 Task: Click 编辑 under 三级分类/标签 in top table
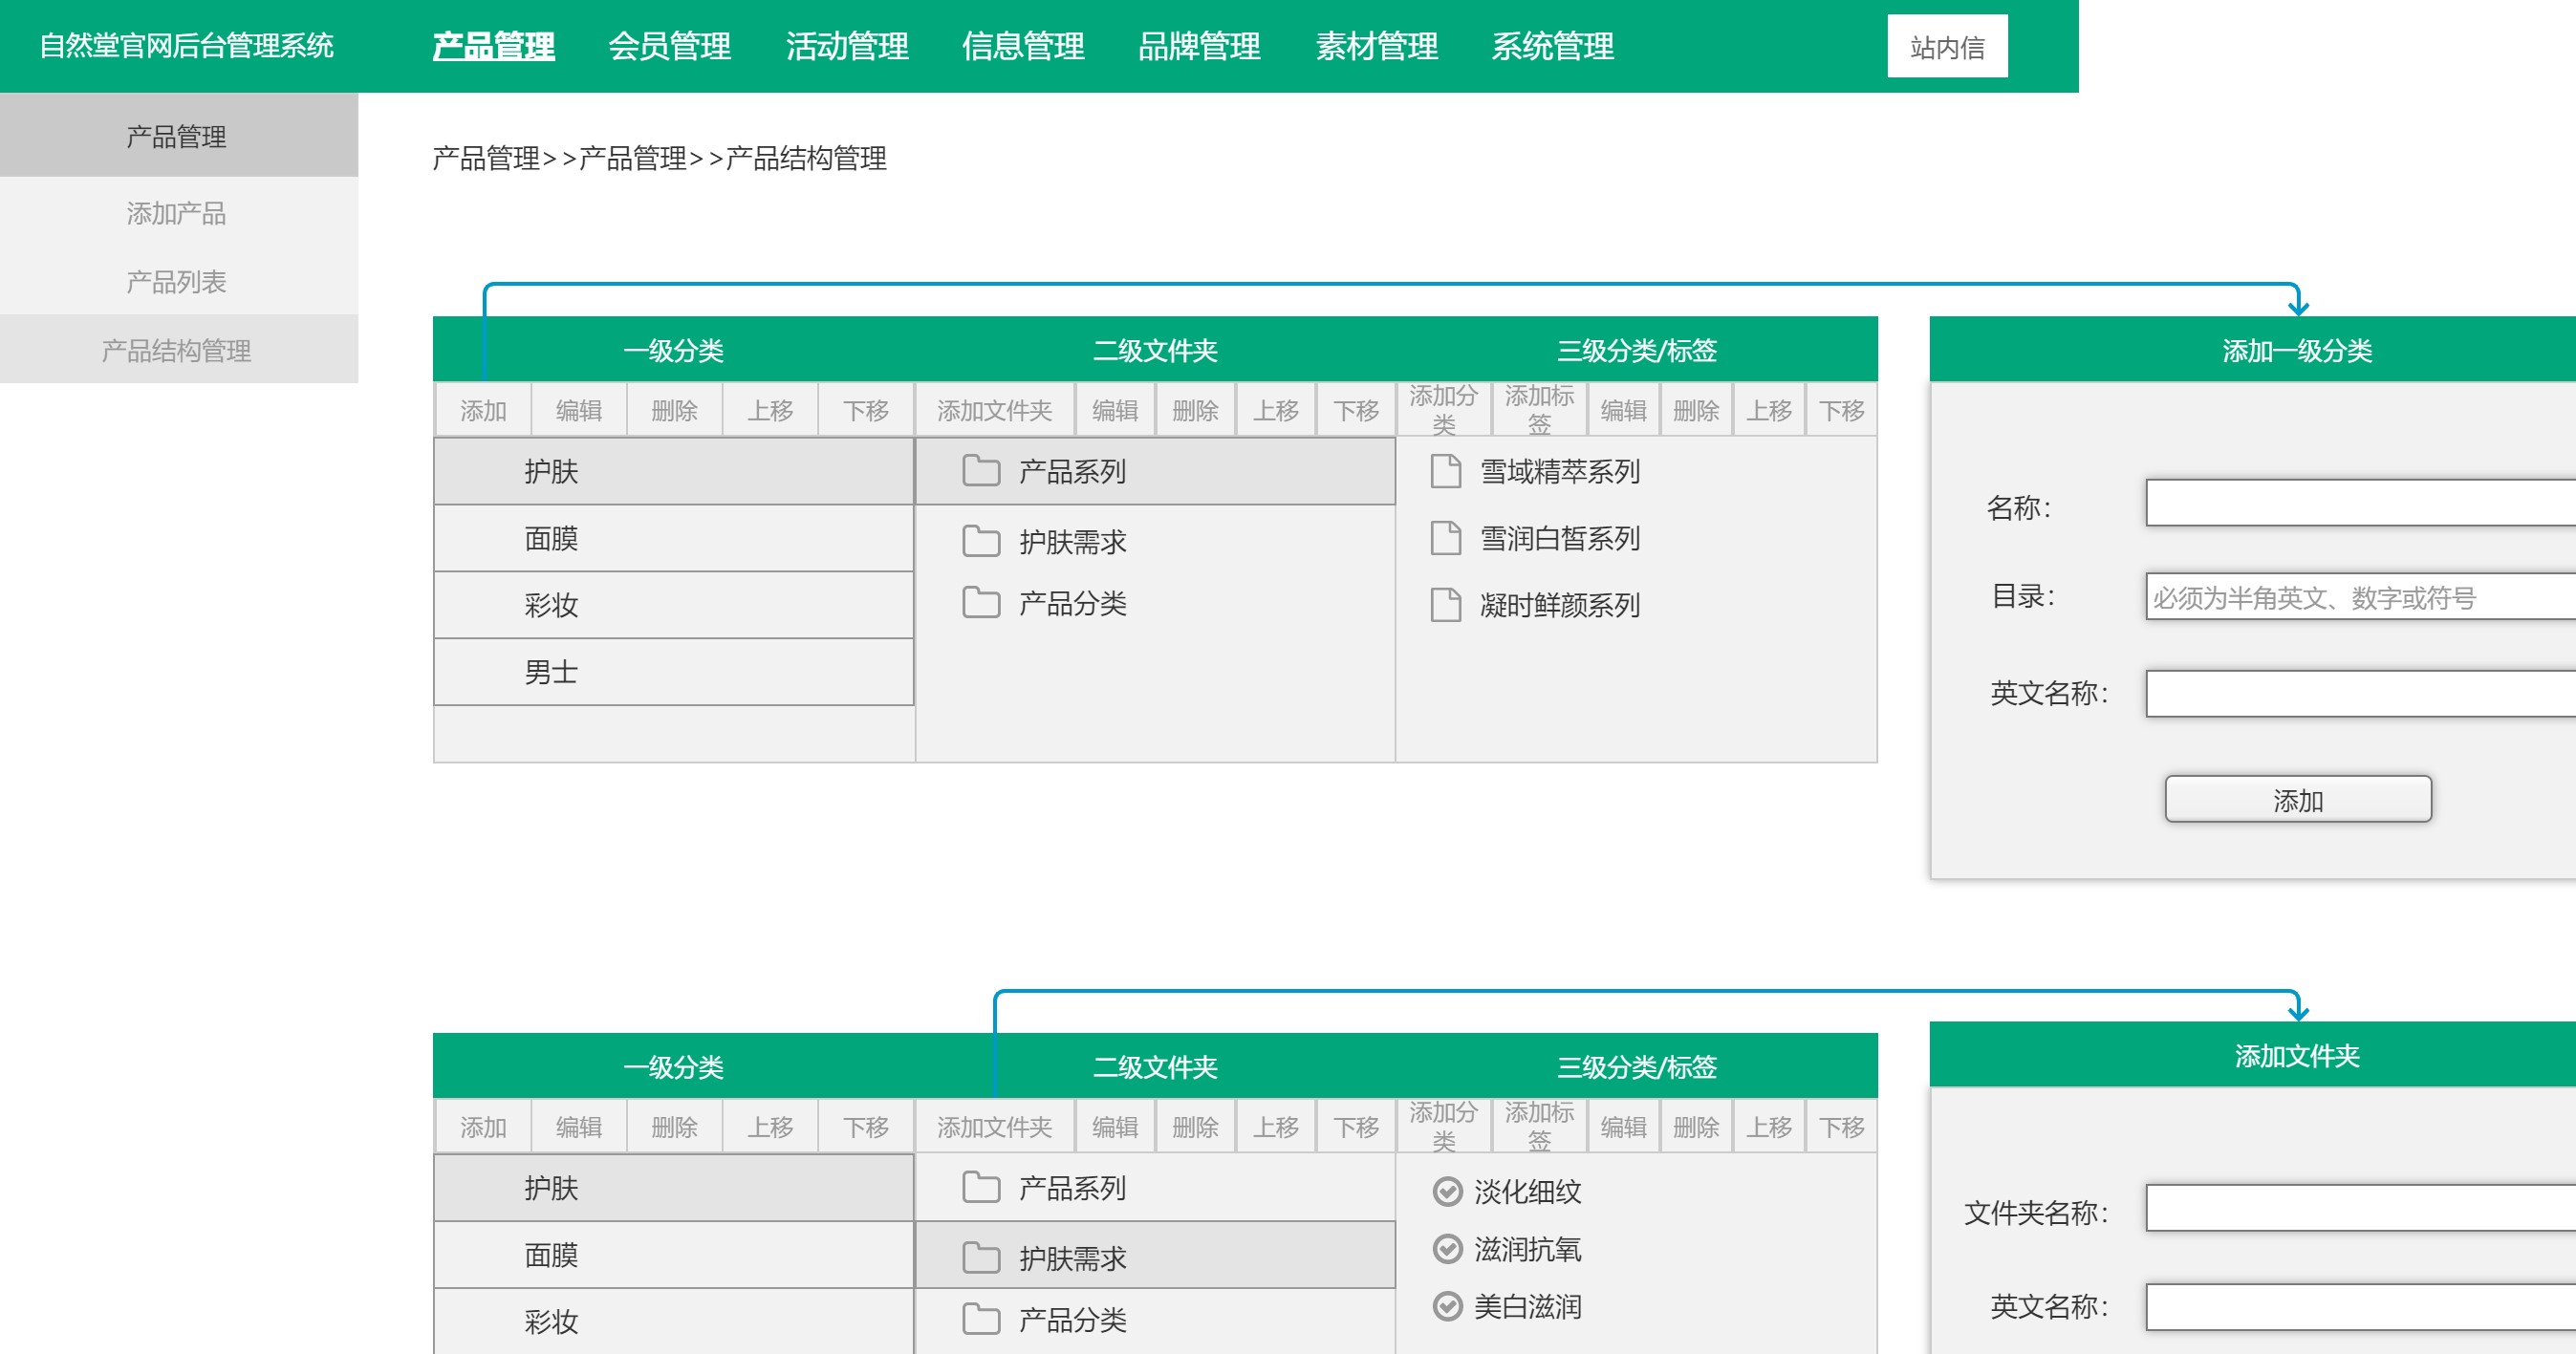pyautogui.click(x=1623, y=410)
